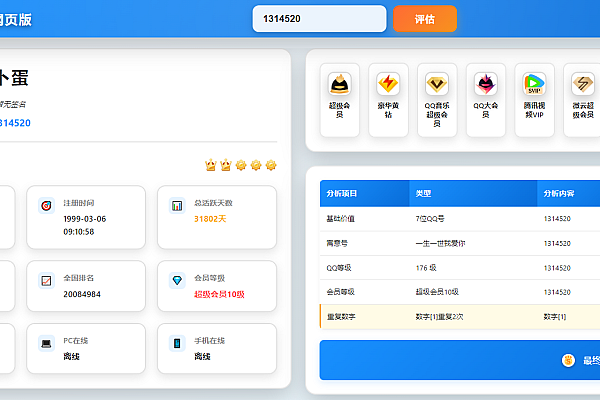600x400 pixels.
Task: Click the 离线 status under PC在线
Action: 71,356
